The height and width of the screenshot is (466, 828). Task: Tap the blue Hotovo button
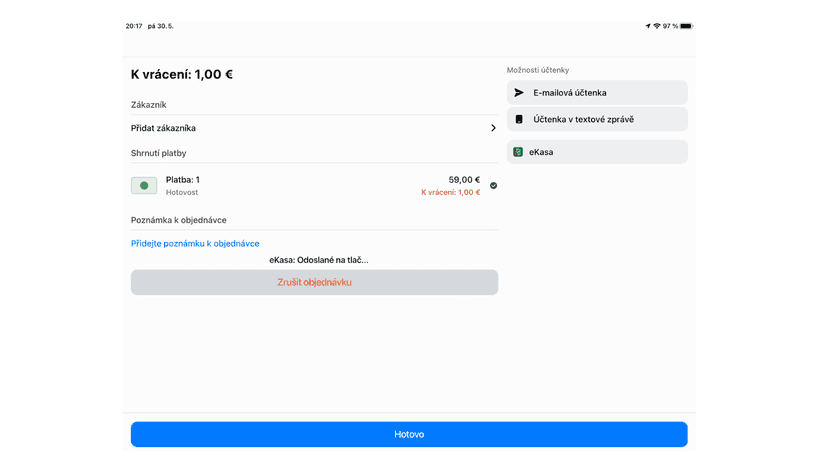[x=409, y=434]
